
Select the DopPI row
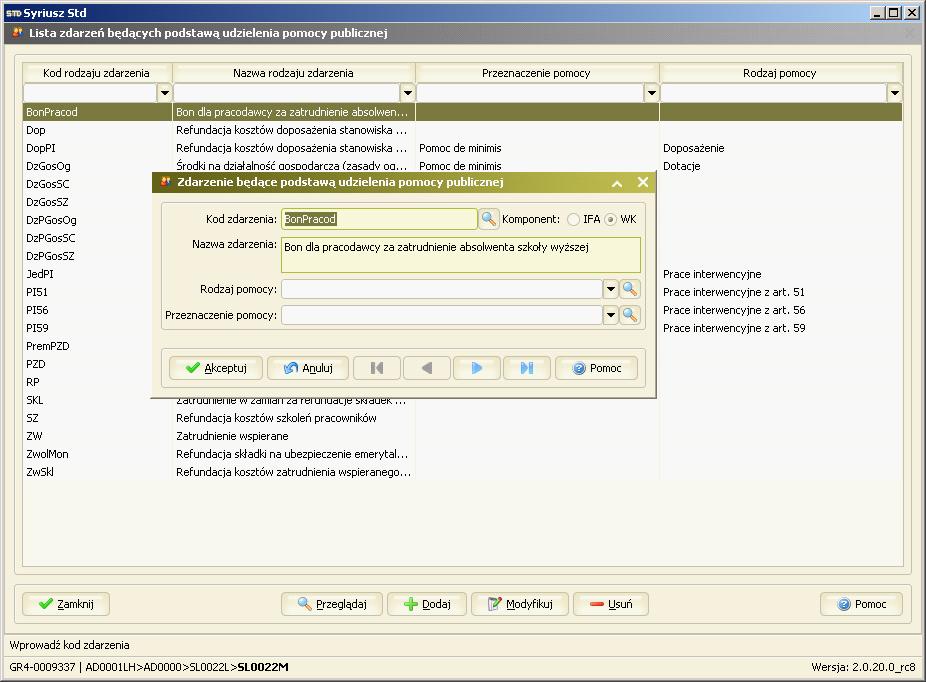click(462, 148)
